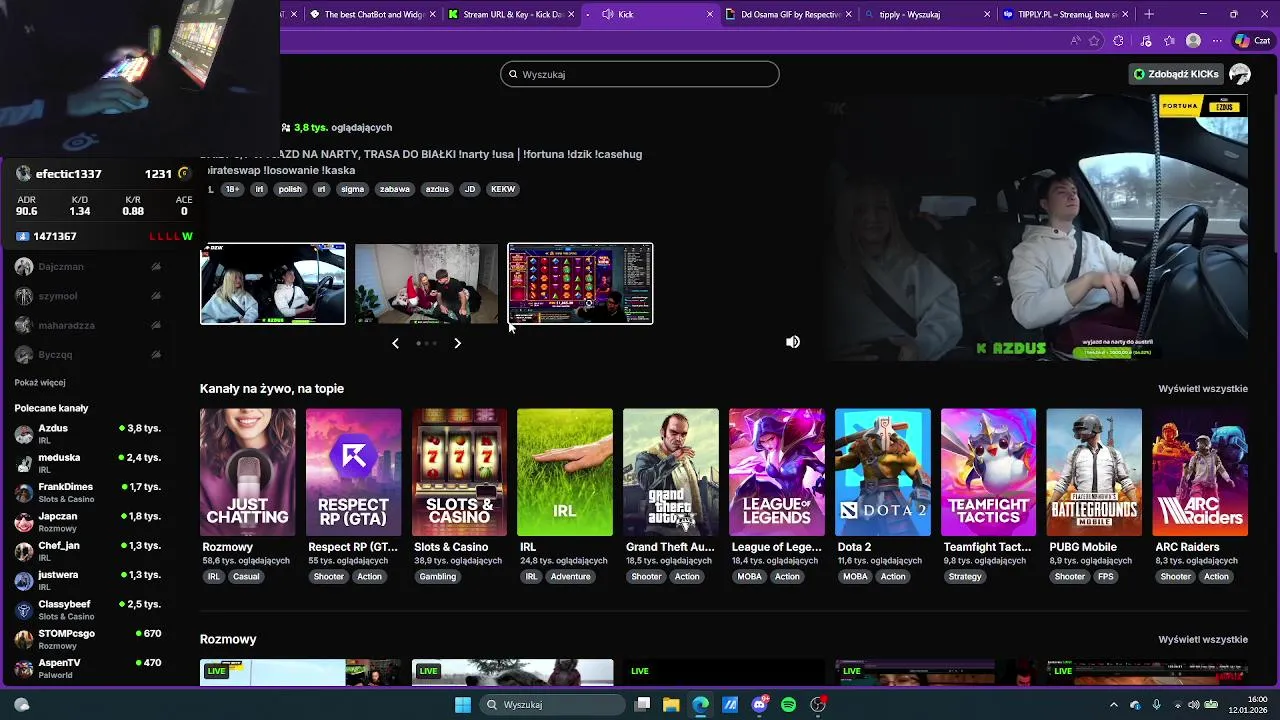The width and height of the screenshot is (1280, 720).
Task: Click the Strategy tag under Teamfight Tactics
Action: tap(965, 577)
